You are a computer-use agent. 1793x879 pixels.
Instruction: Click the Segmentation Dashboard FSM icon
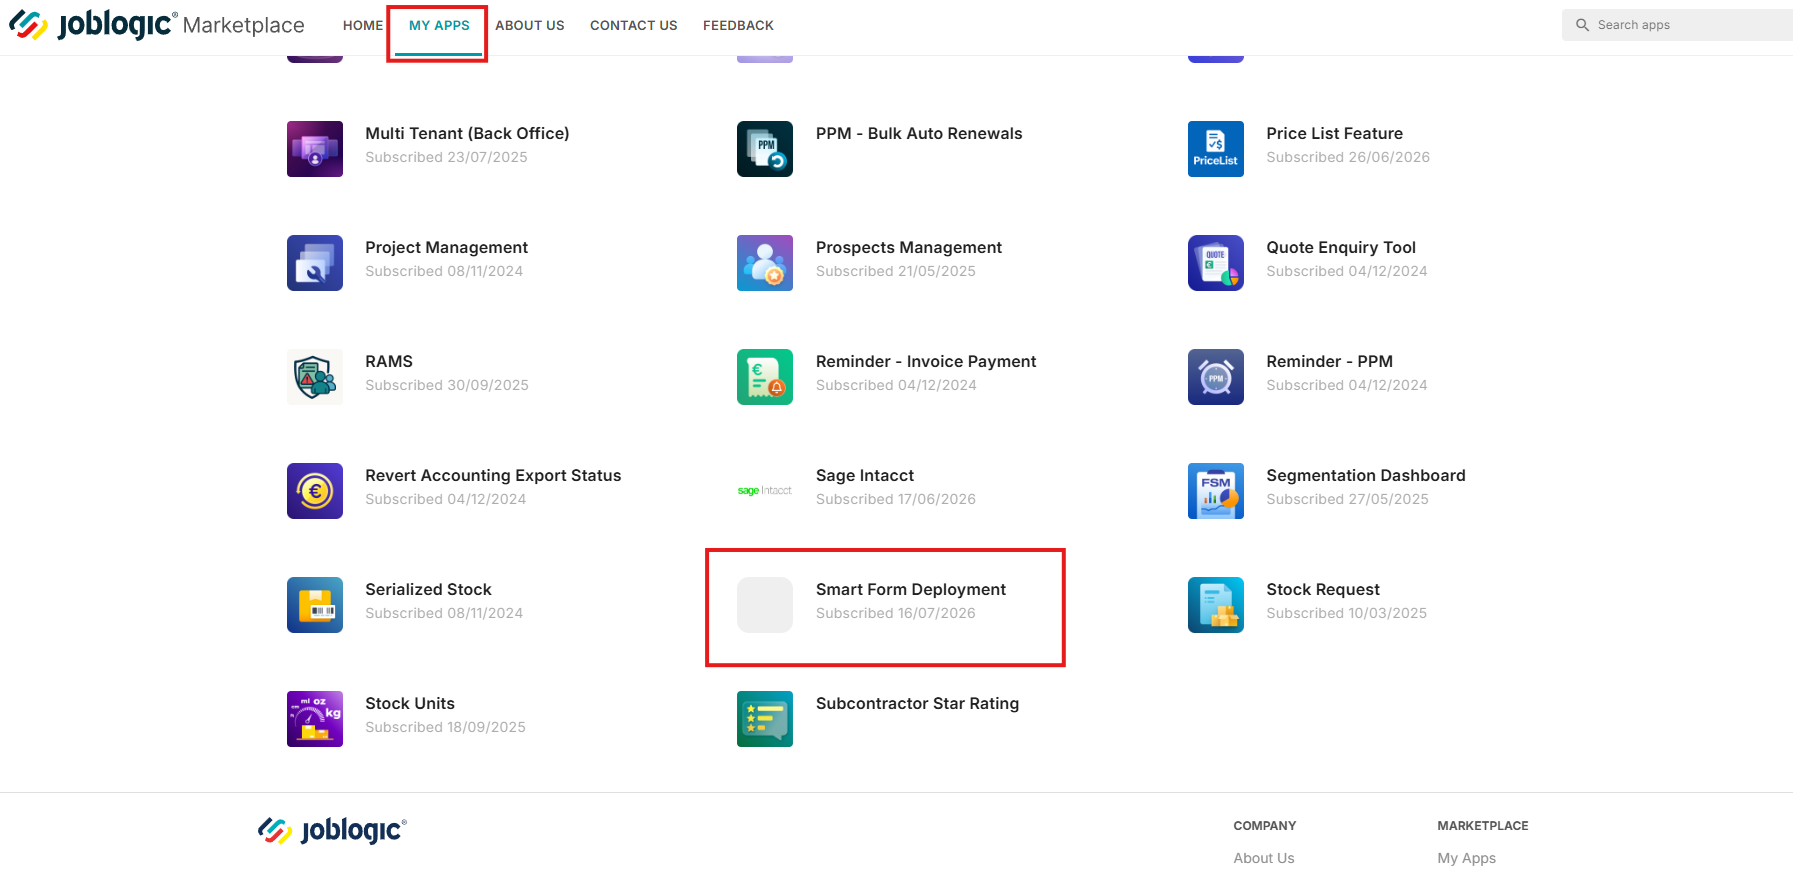point(1216,491)
